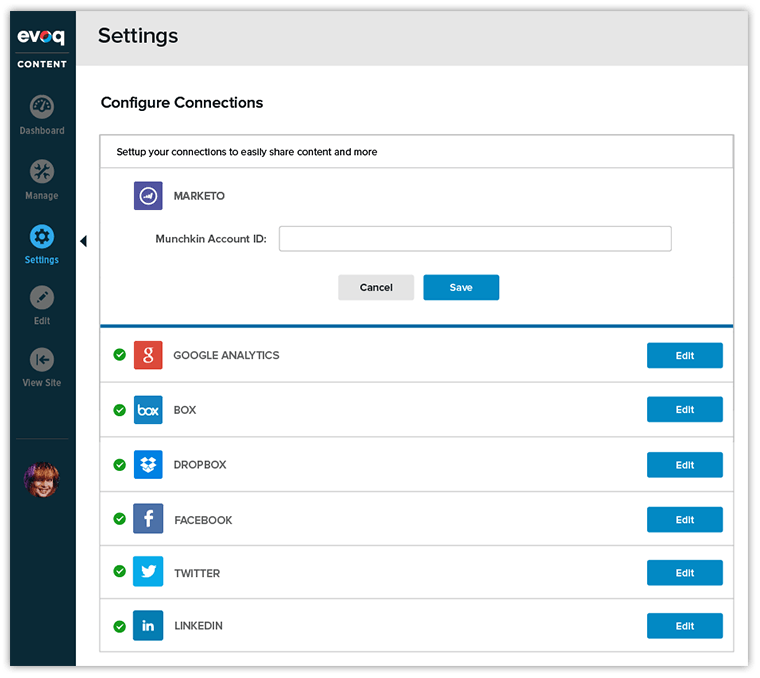Click the Evoq Content logo
Screen dimensions: 760x678
[x=41, y=46]
